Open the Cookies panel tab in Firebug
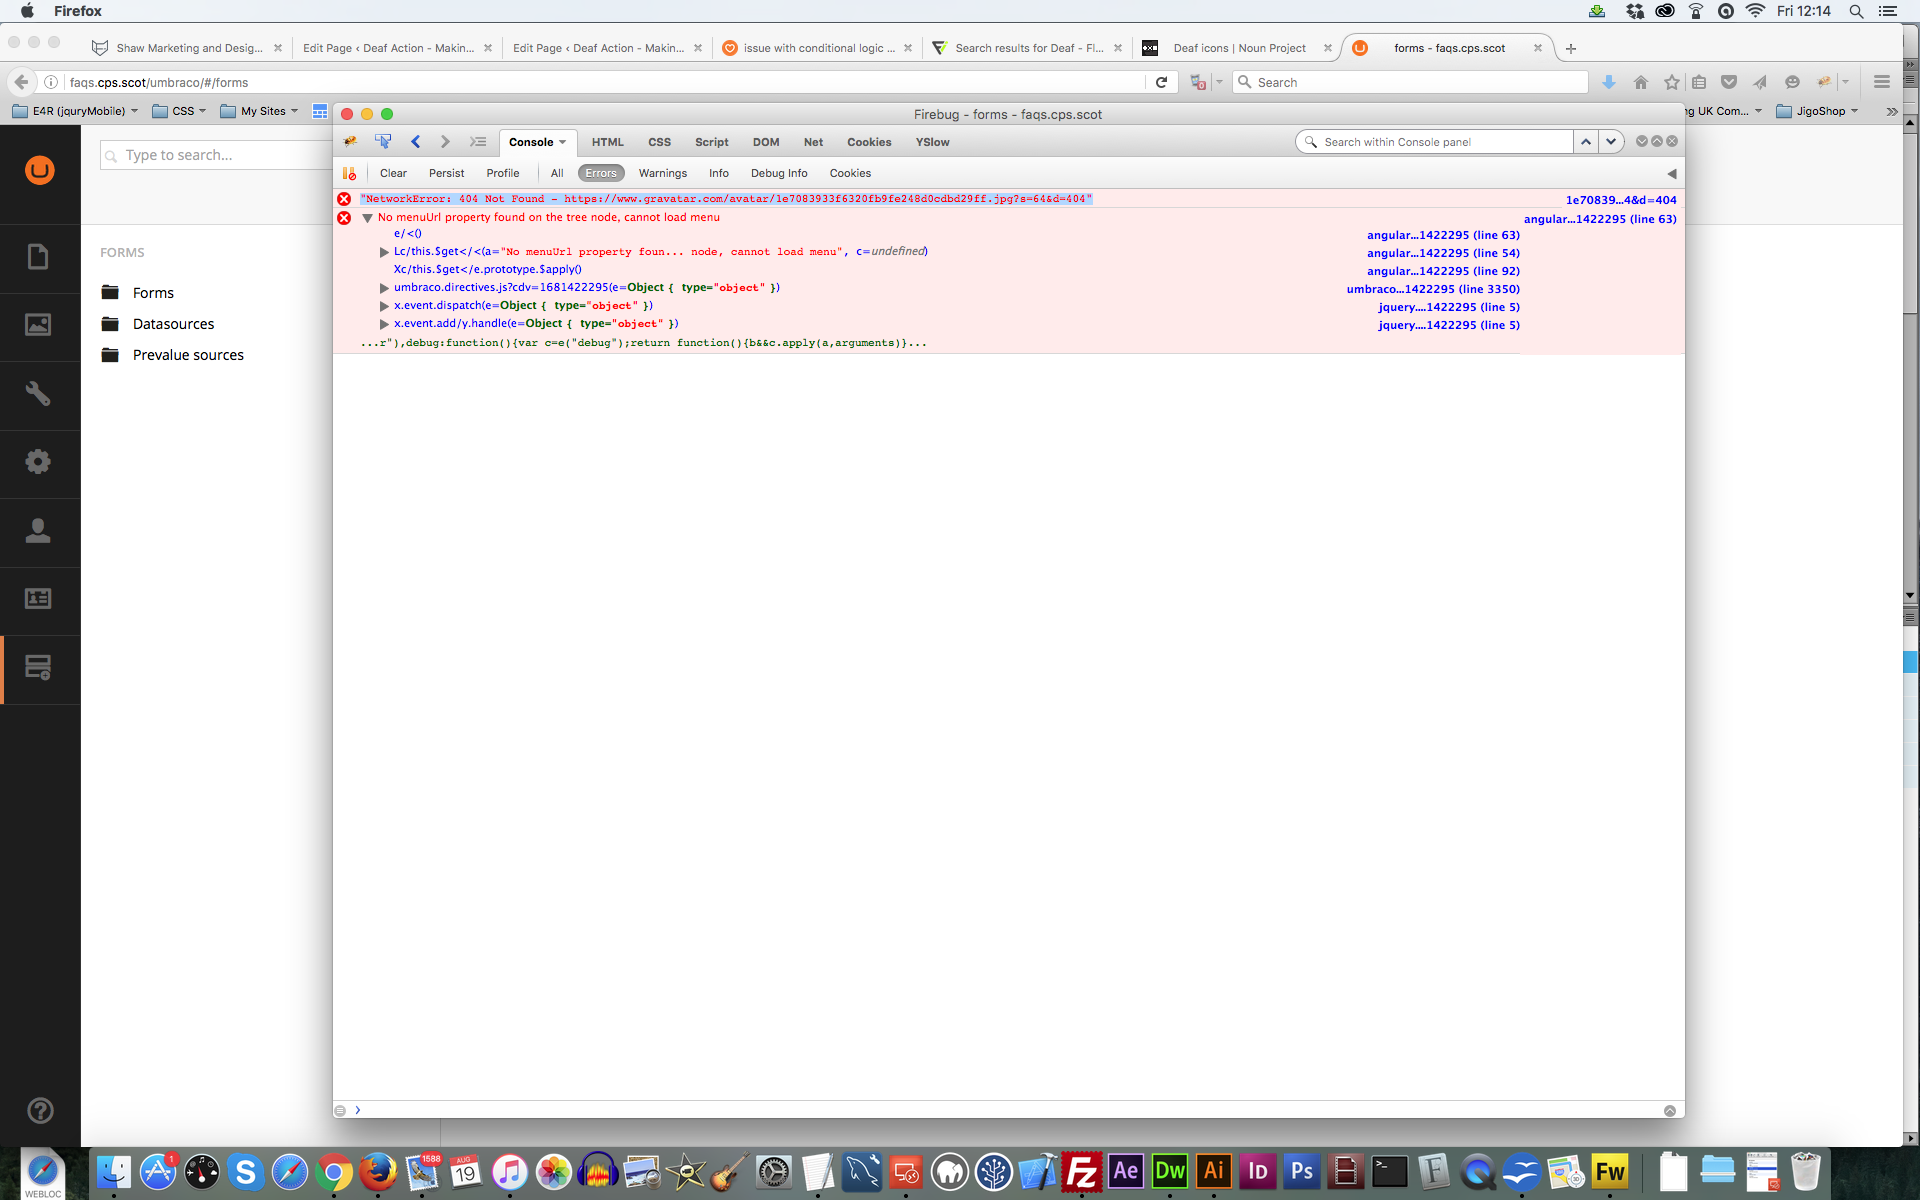This screenshot has height=1200, width=1920. pos(869,142)
